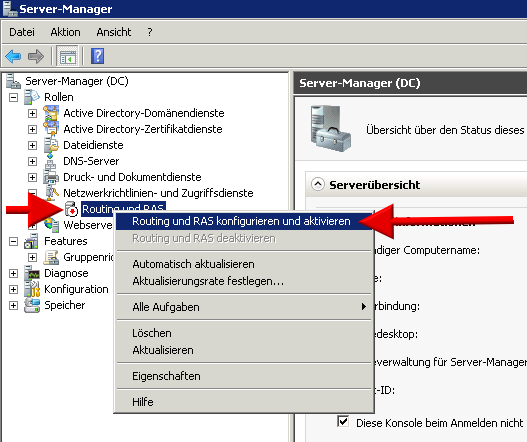Select the Dateidienste tree label
Screen dimensions: 527x442
(93, 145)
